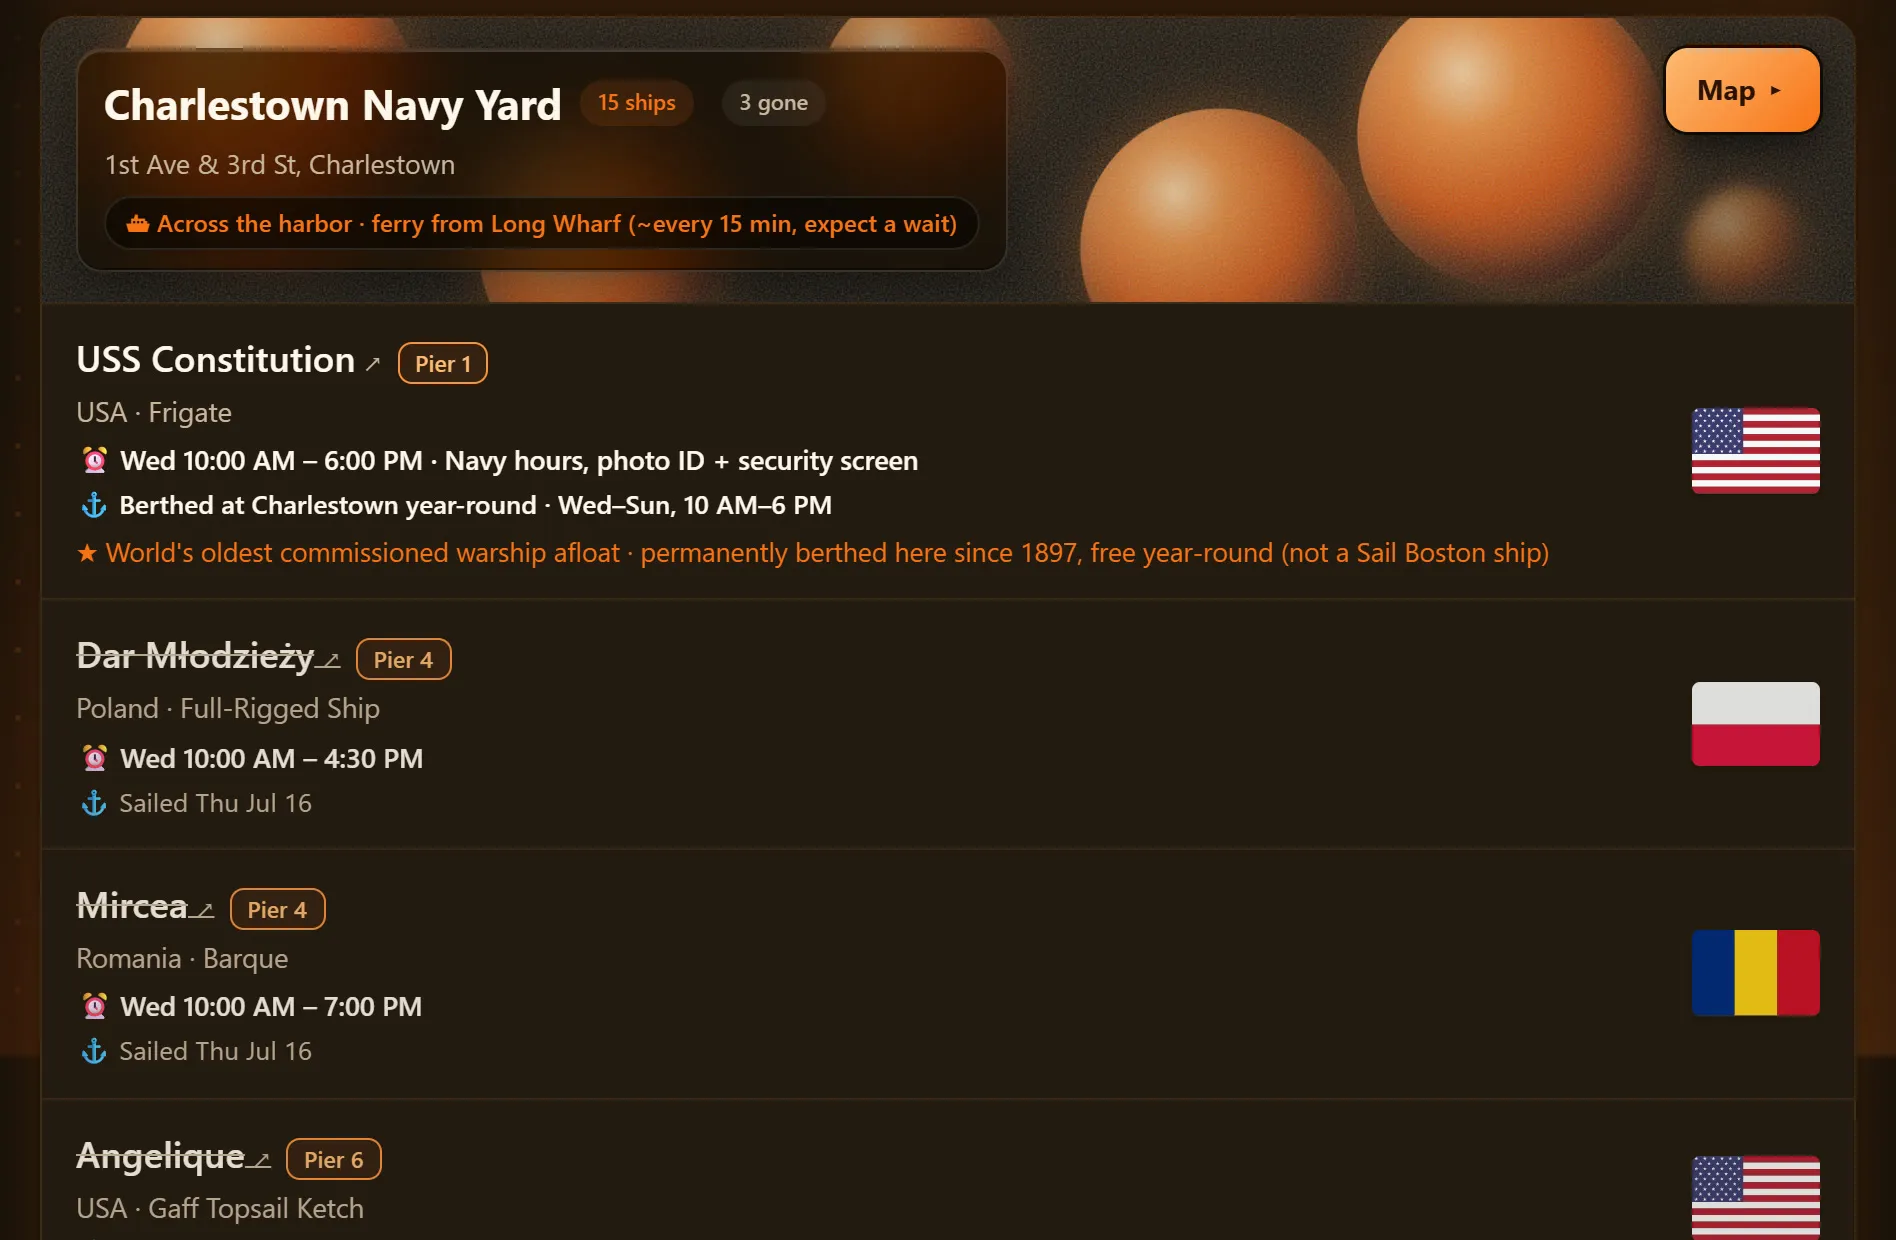Click the alarm clock icon for USS Constitution
This screenshot has width=1896, height=1240.
[x=95, y=460]
